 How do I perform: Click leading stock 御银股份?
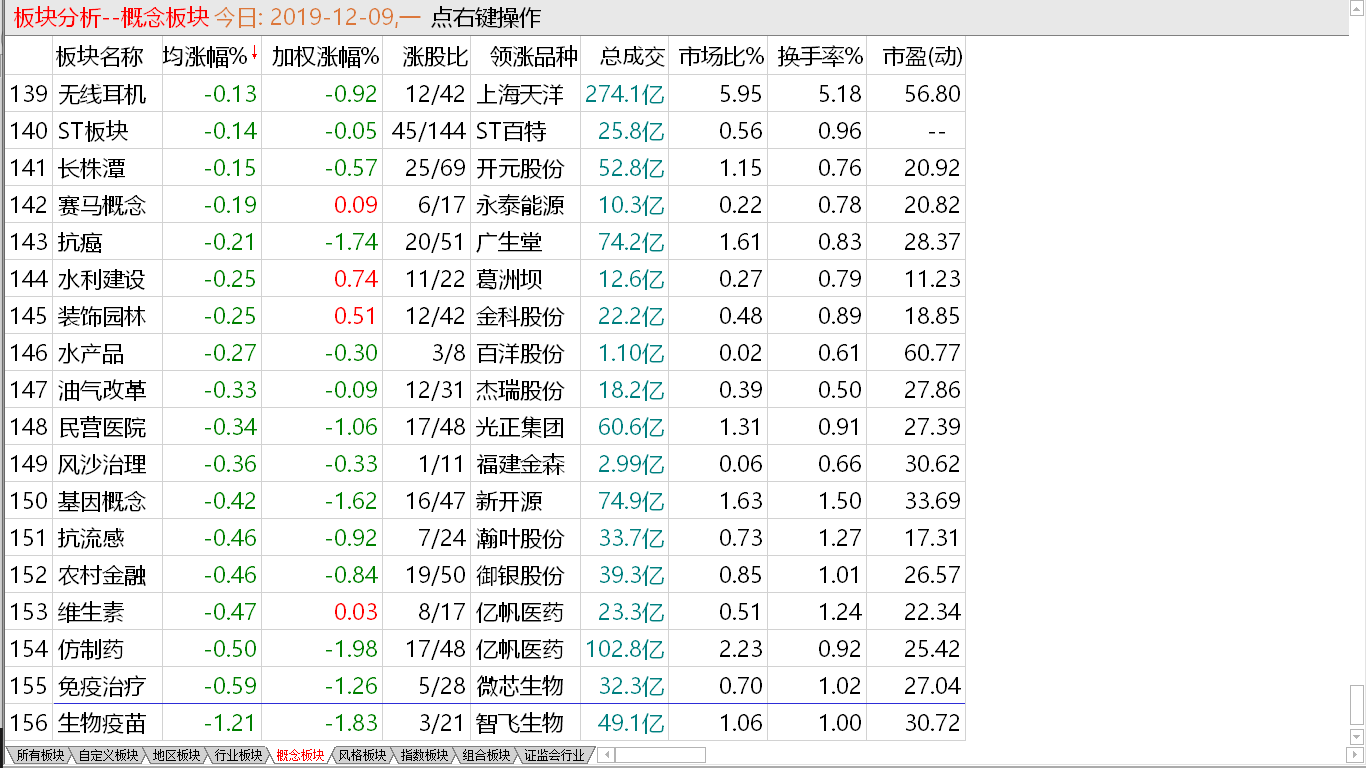[520, 575]
